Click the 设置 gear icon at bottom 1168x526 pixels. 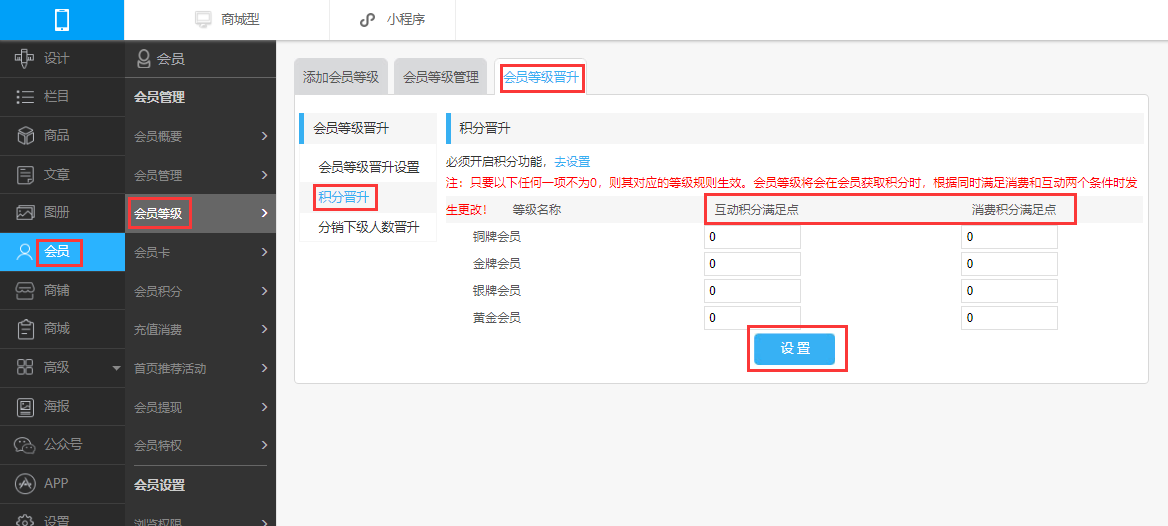25,520
